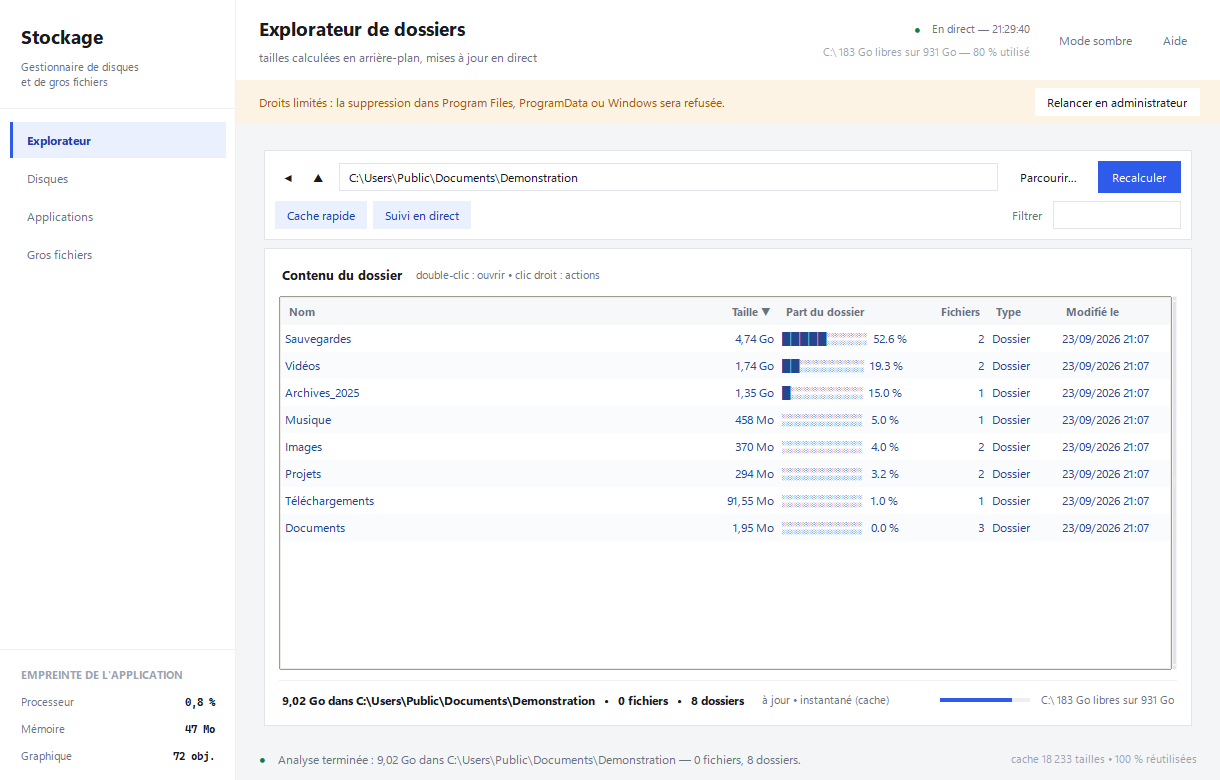
Task: Click the Stockage app title
Action: click(62, 37)
